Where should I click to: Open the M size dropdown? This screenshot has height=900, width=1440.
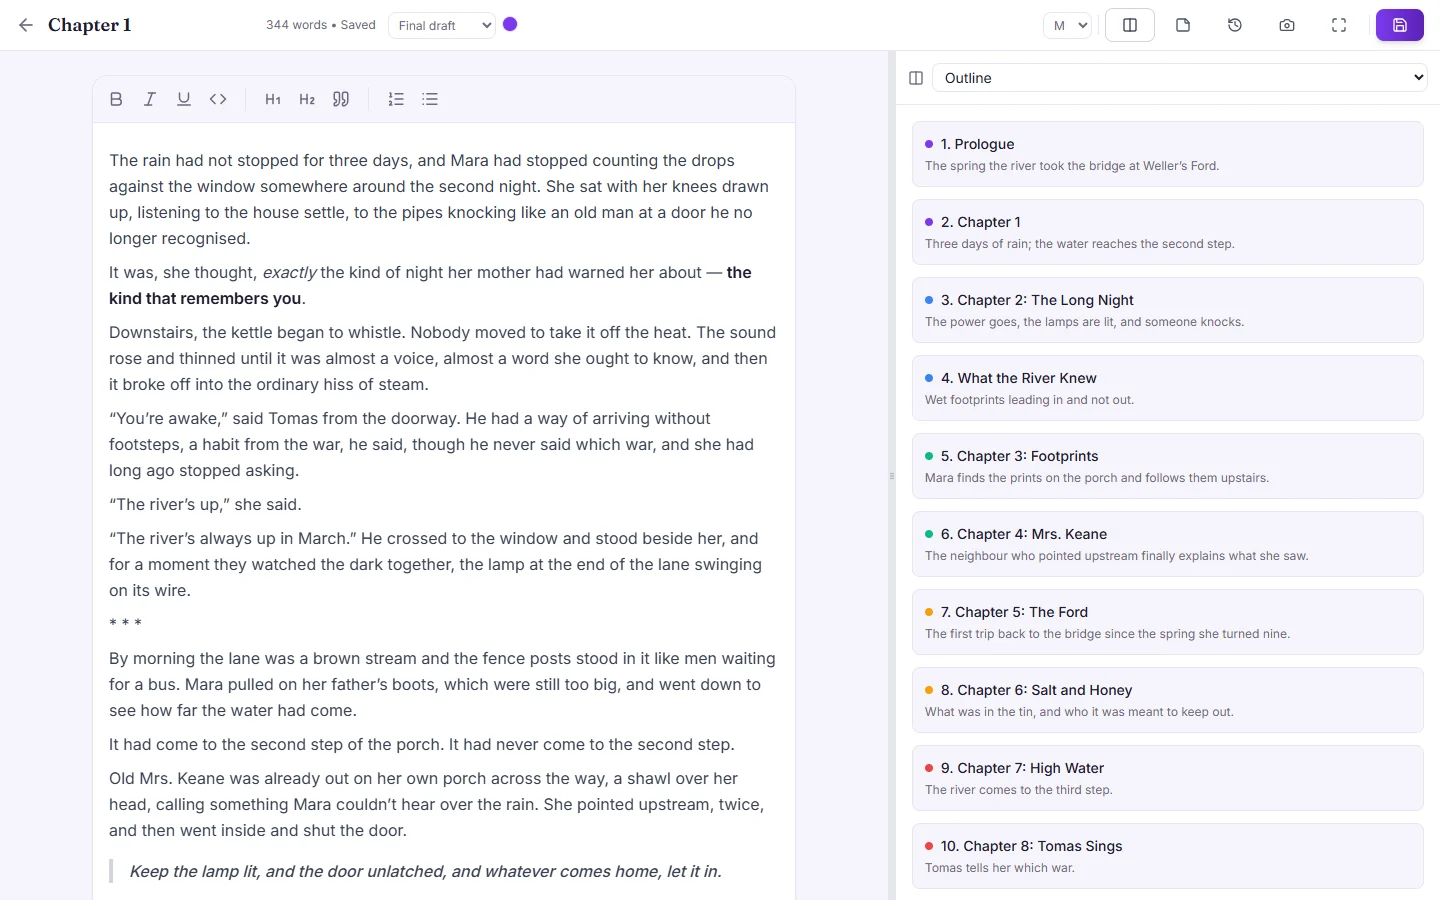coord(1067,25)
